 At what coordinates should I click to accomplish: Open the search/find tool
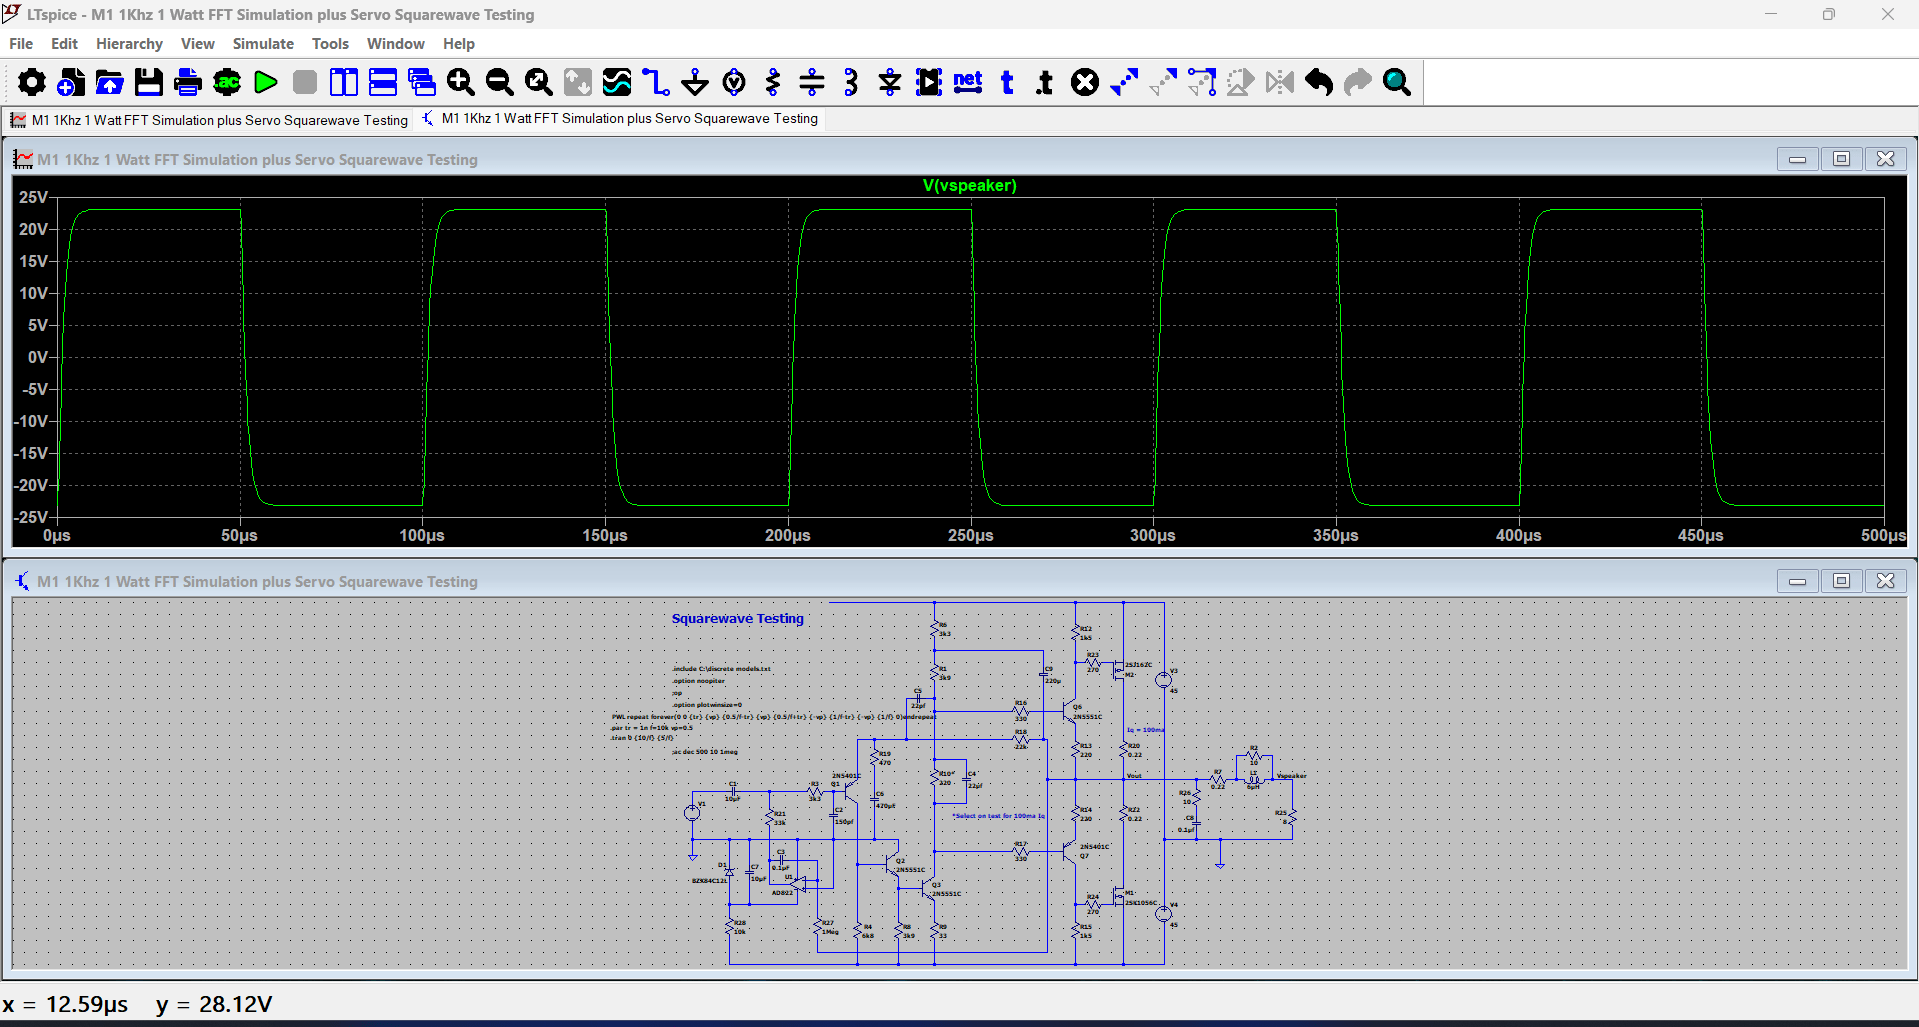(1397, 82)
